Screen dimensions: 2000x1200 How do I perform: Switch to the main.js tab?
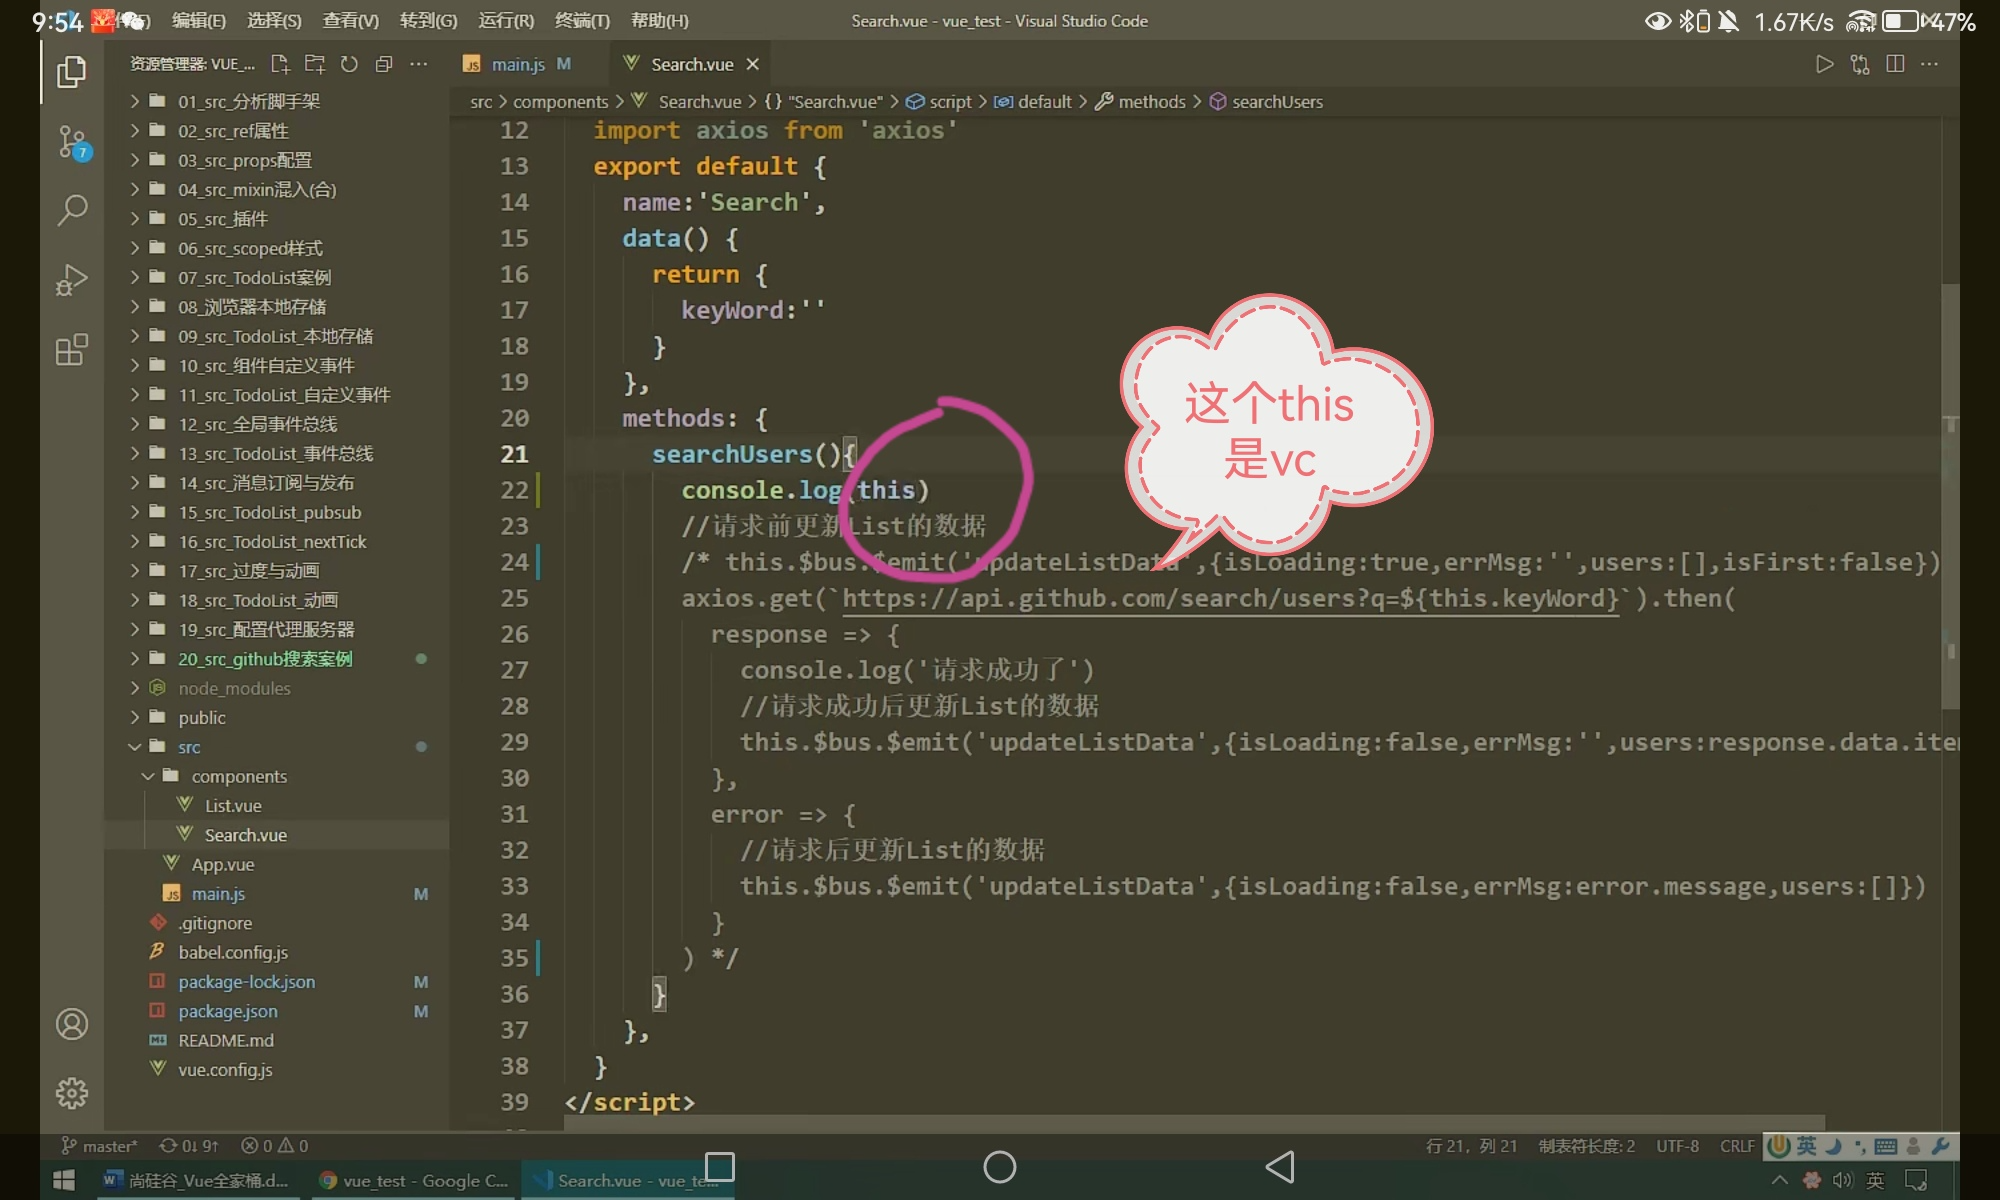click(517, 64)
